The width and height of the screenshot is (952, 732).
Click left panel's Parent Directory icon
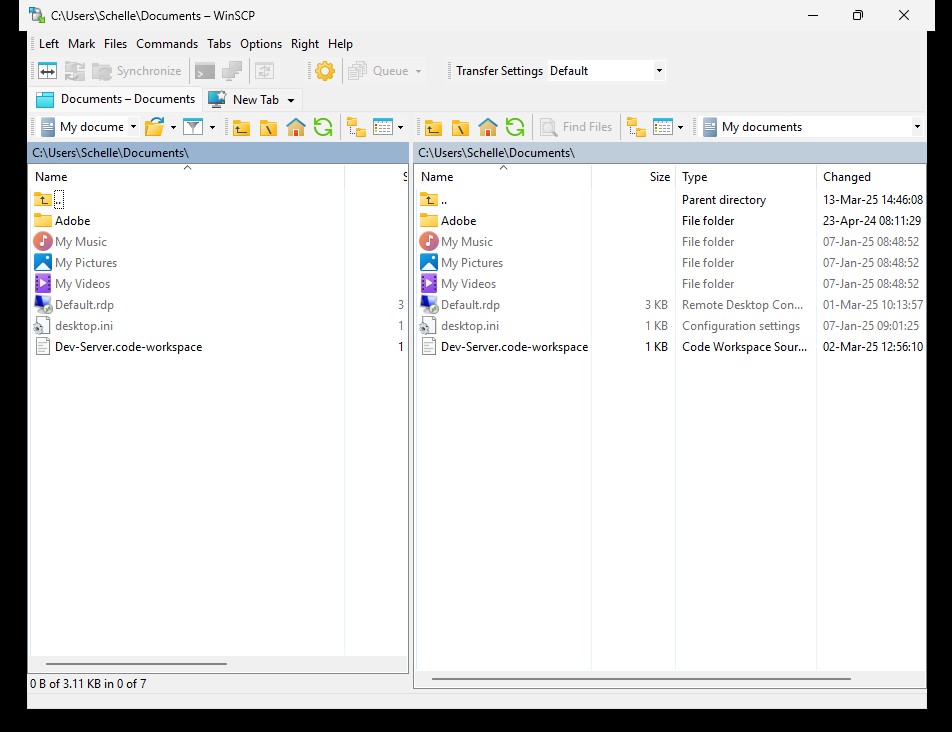(x=241, y=127)
